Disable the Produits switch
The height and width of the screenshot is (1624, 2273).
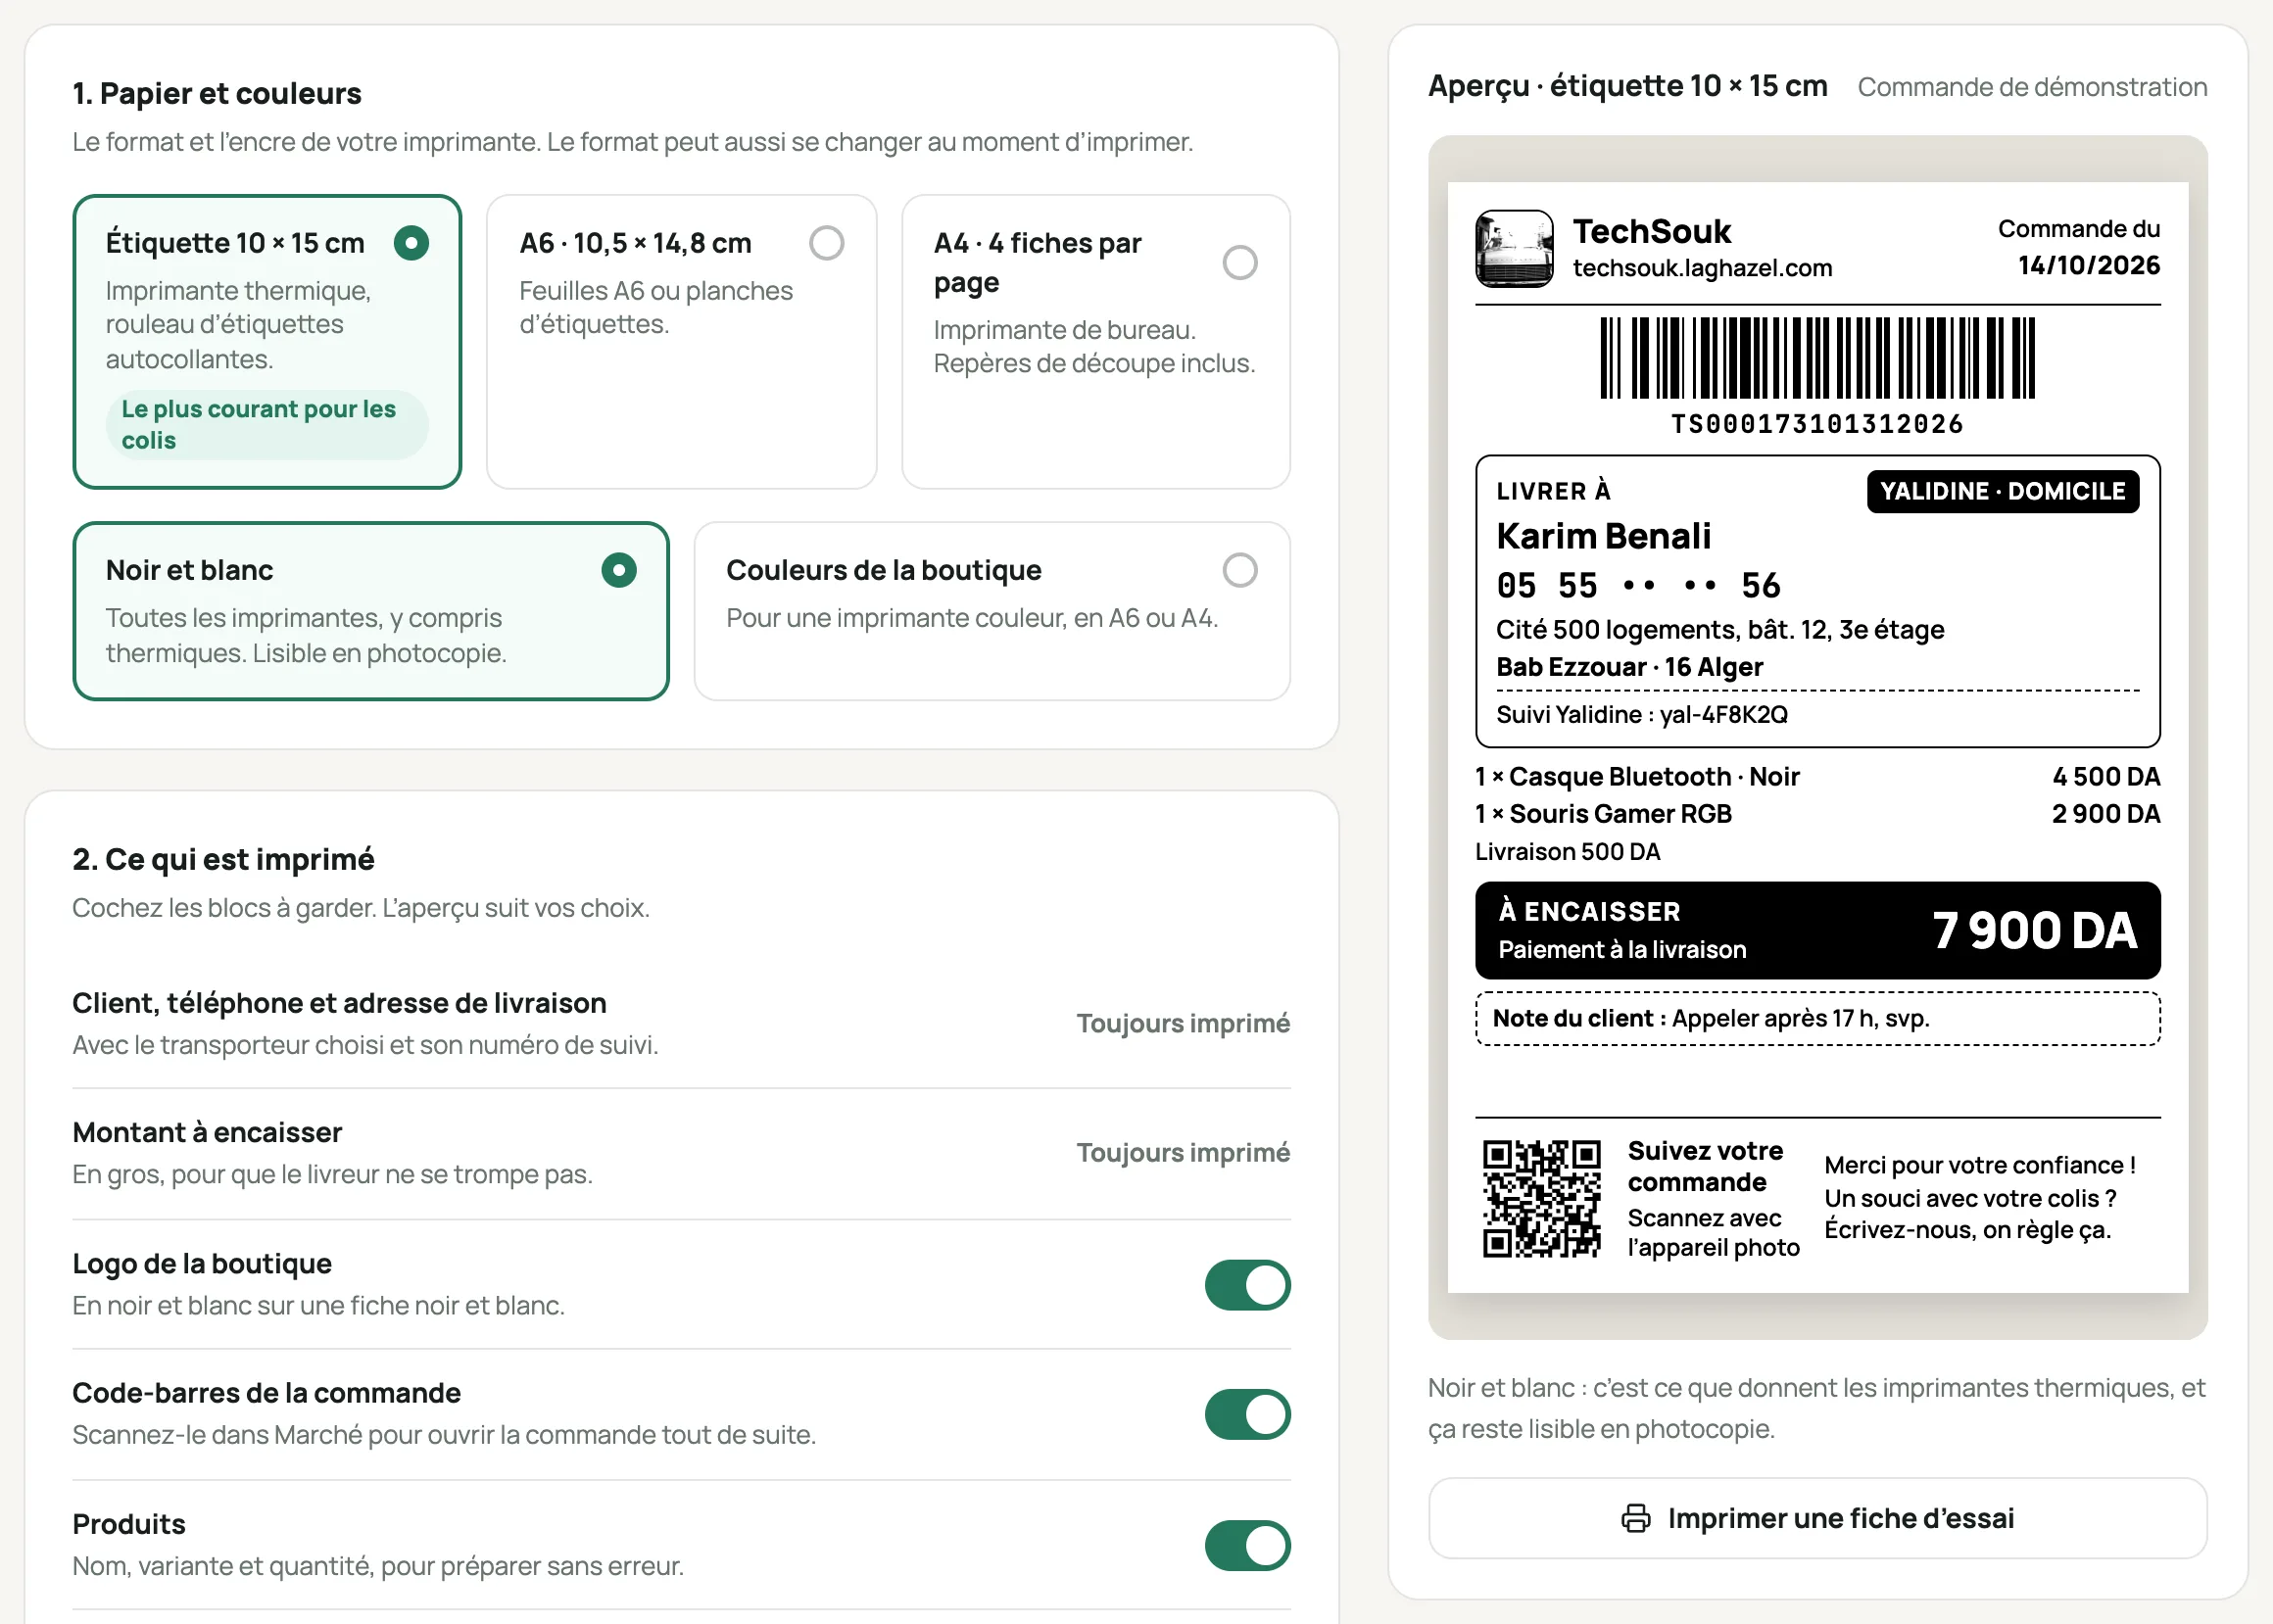[x=1247, y=1545]
